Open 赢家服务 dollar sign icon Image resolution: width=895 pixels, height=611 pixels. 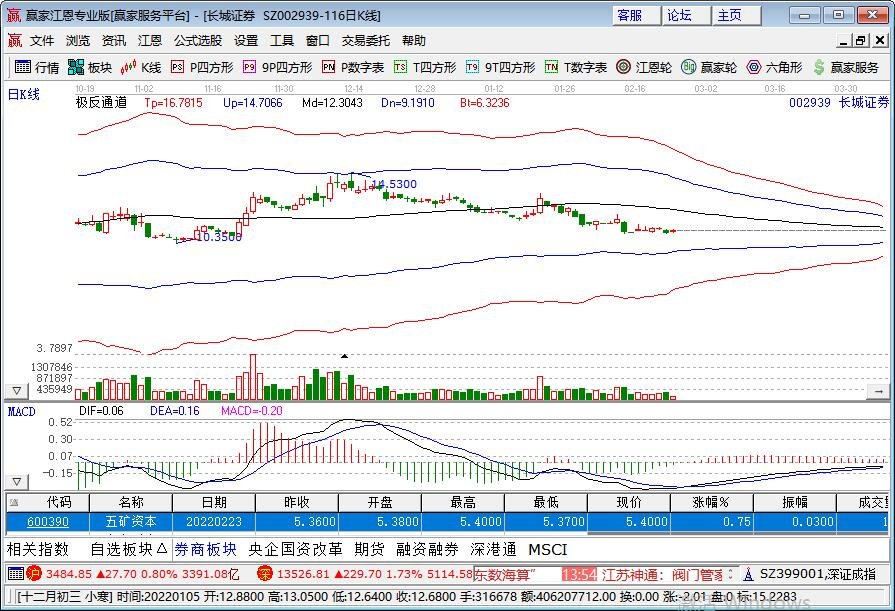[846, 67]
